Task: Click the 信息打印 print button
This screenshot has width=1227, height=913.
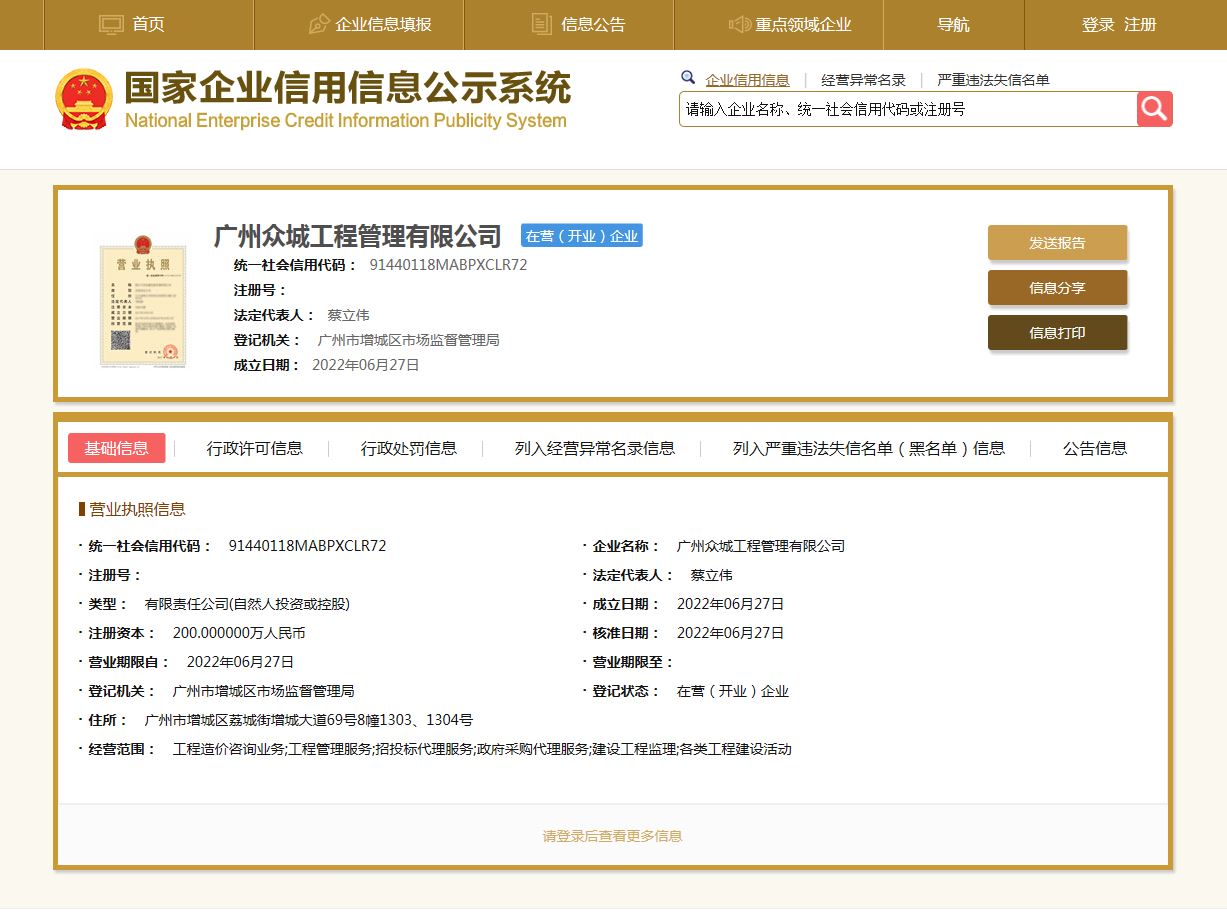Action: click(x=1057, y=333)
